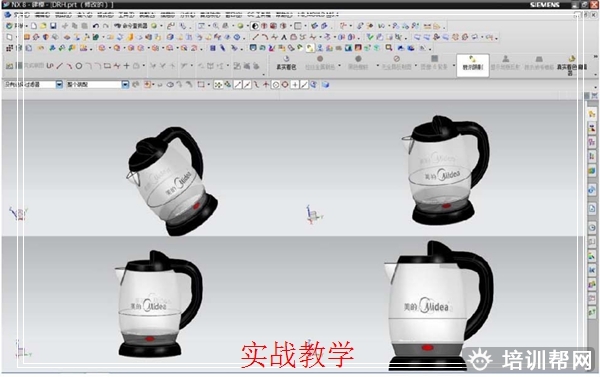Click the Copy icon in standard toolbar
600x377 pixels.
(x=75, y=26)
